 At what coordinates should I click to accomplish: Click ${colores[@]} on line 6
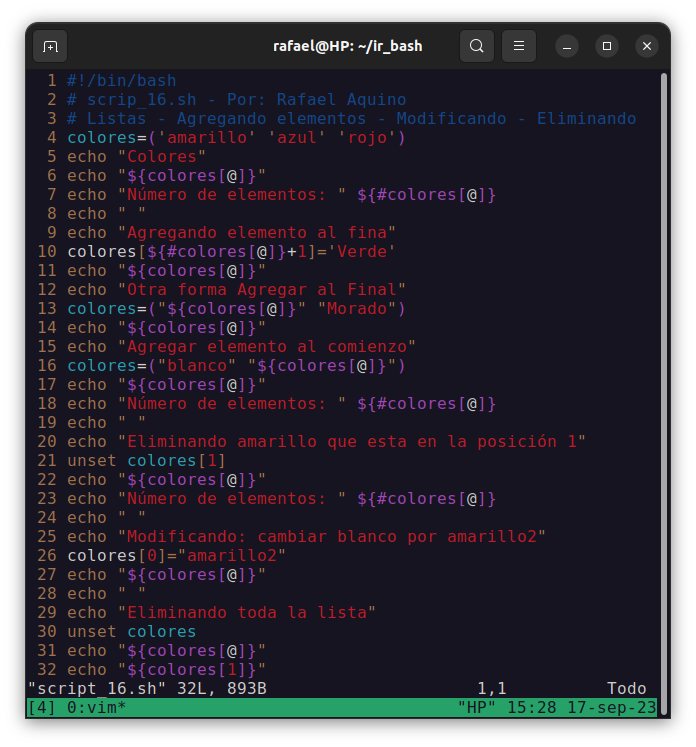point(192,176)
